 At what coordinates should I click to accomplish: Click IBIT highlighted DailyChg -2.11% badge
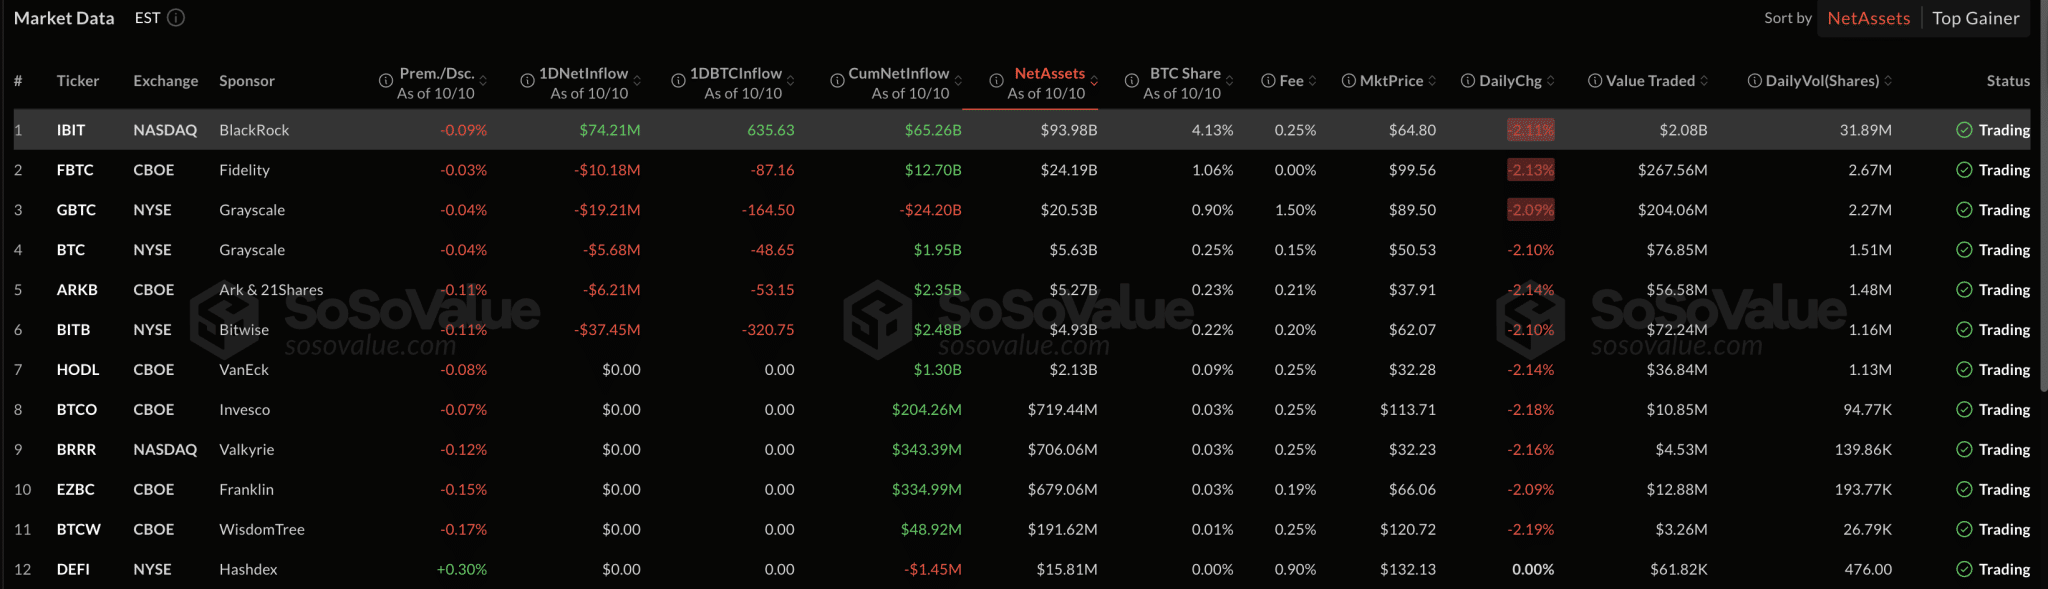point(1531,130)
